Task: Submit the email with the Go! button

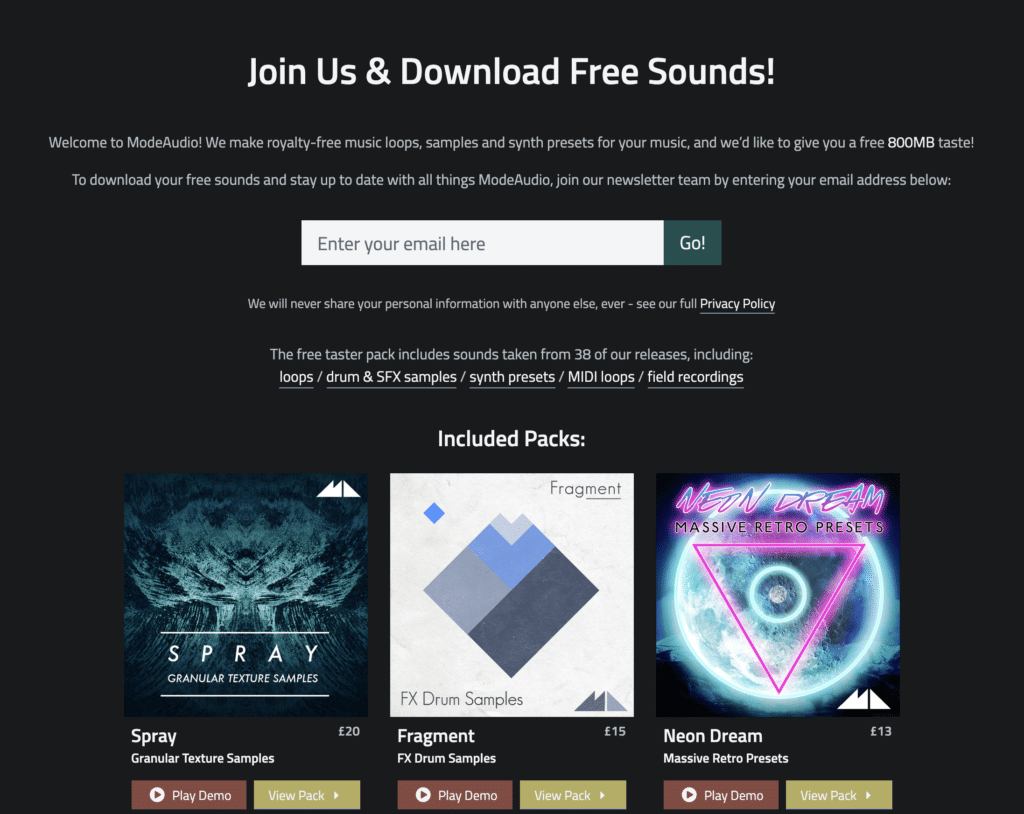Action: point(692,243)
